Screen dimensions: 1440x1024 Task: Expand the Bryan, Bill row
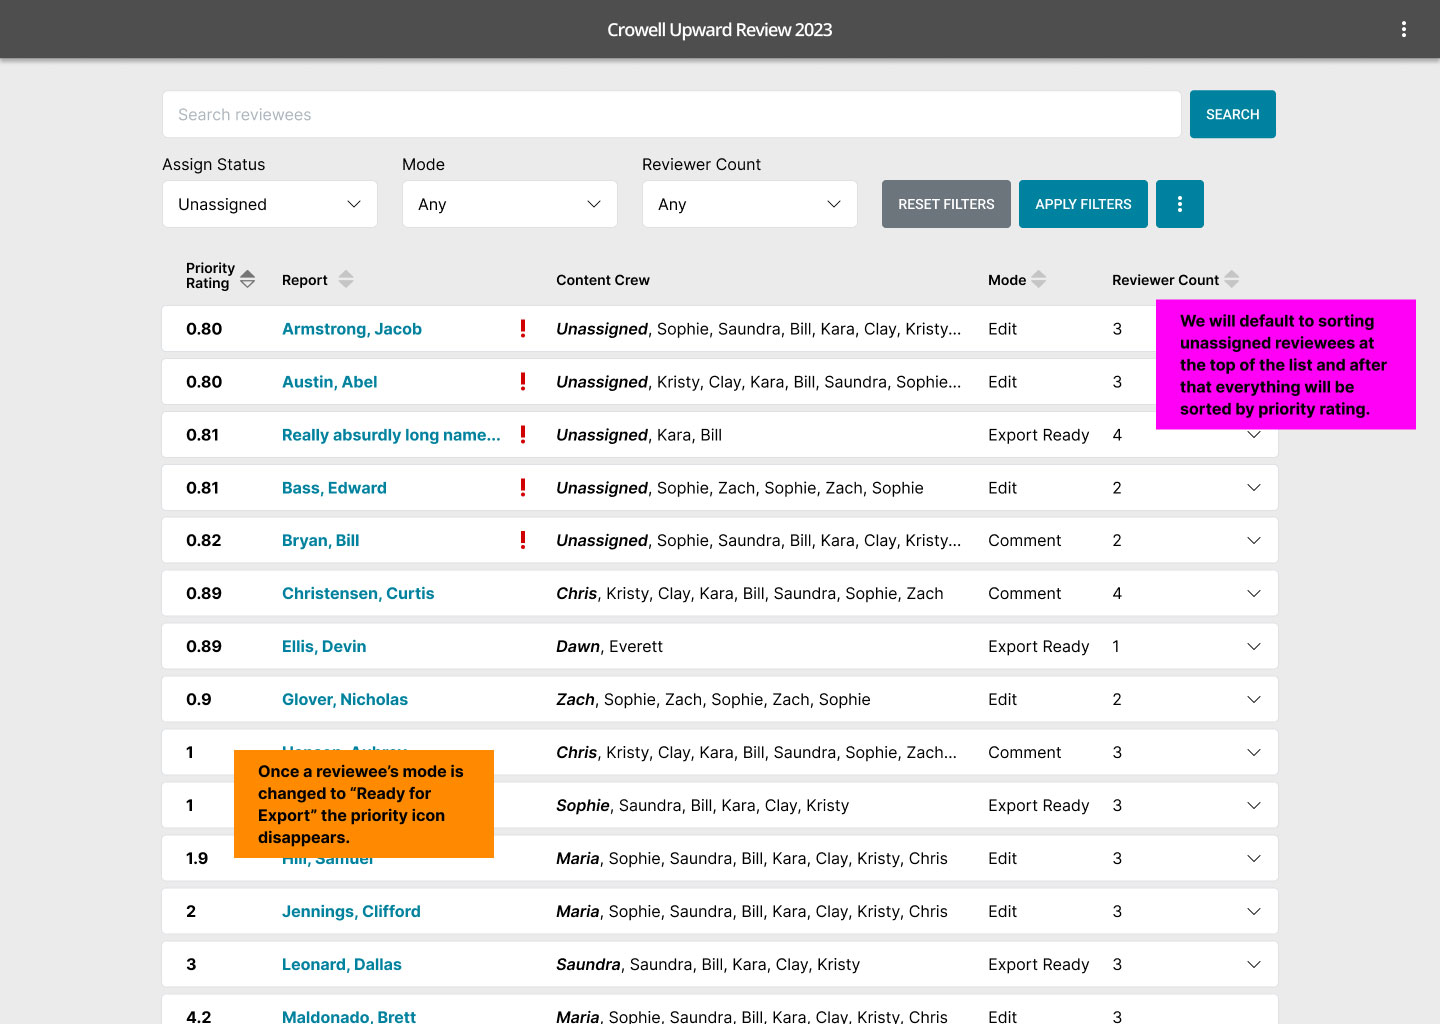point(1254,540)
